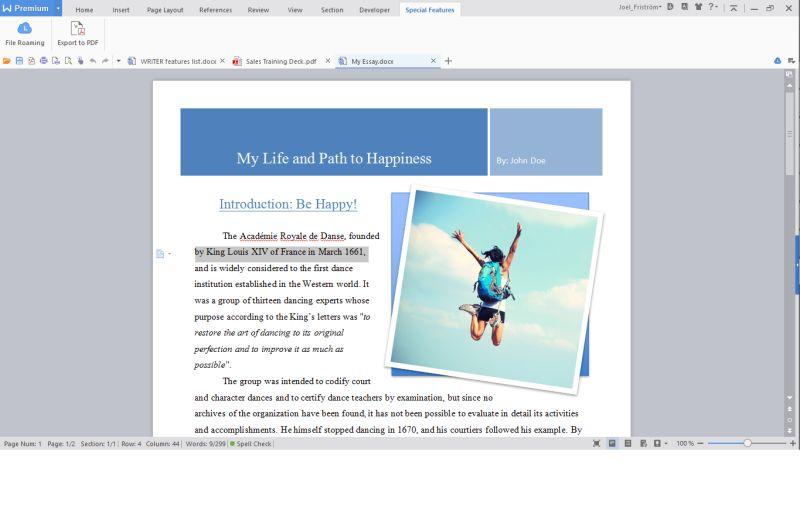Click the Section: 1/1 status entry
This screenshot has height=527, width=800.
click(x=98, y=444)
